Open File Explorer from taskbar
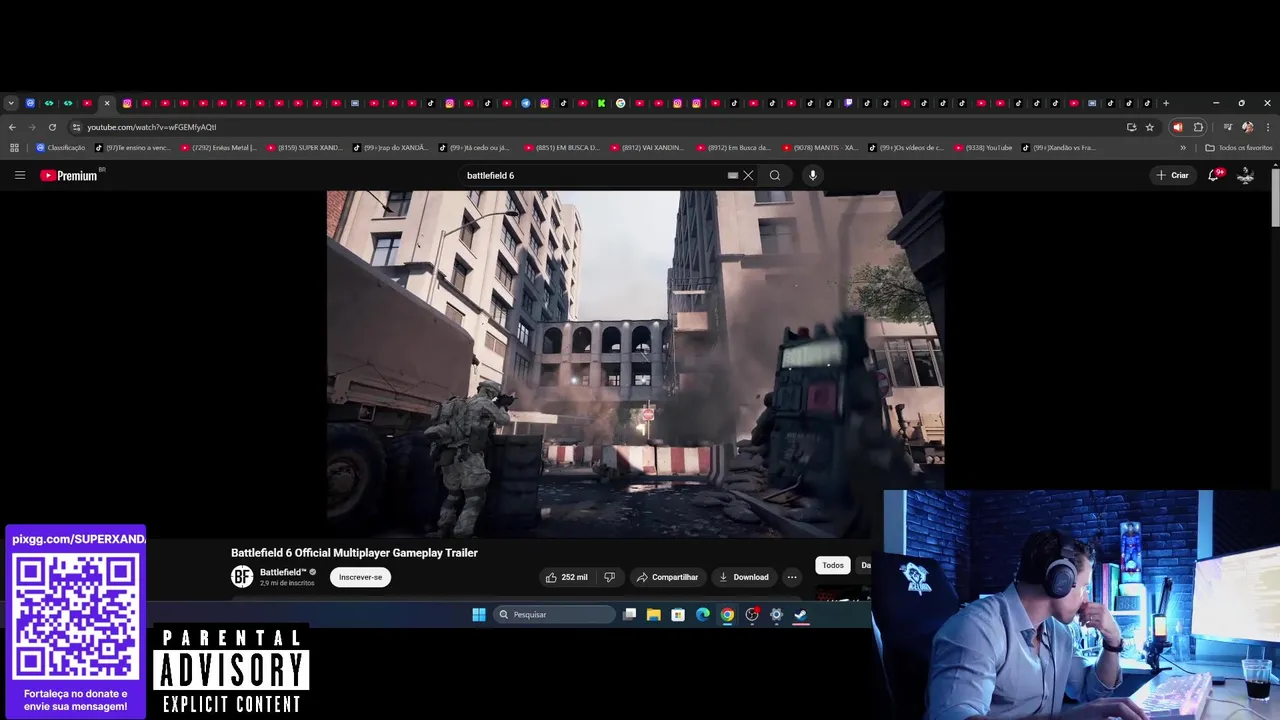 (x=653, y=614)
